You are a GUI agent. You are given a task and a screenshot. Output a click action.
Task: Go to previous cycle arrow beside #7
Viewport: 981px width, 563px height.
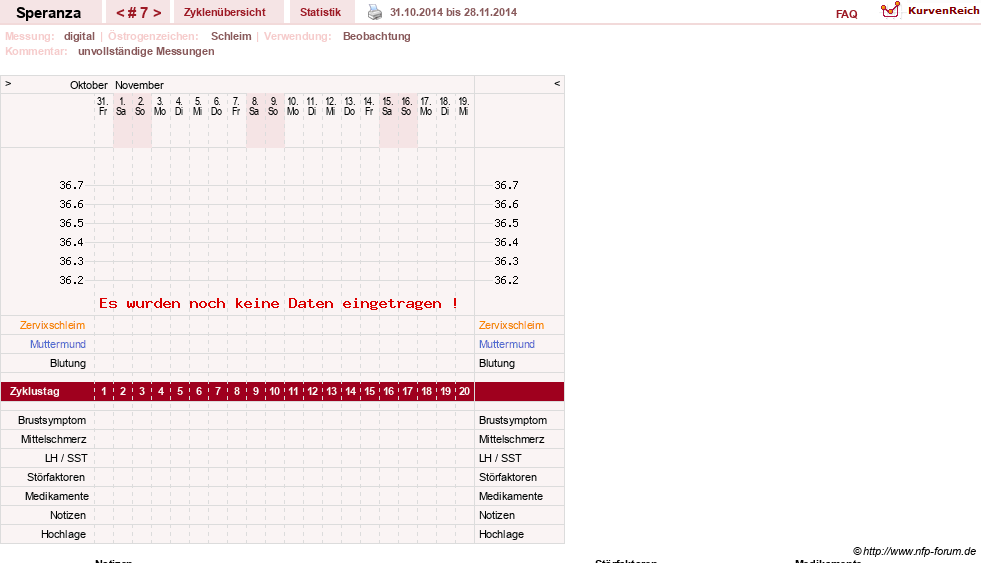click(x=120, y=13)
